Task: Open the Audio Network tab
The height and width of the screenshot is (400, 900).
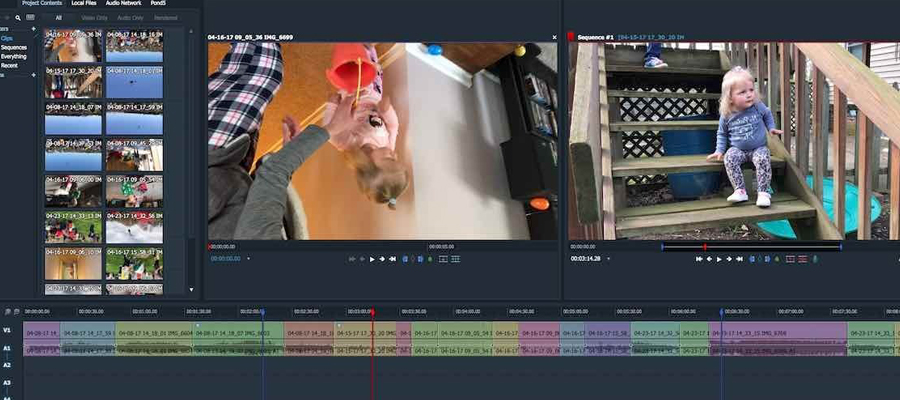Action: pos(123,4)
